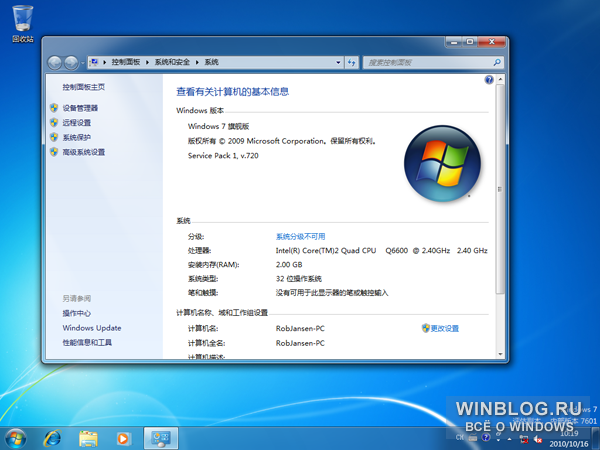The image size is (600, 450).
Task: Click the Back navigation arrow
Action: (x=55, y=63)
